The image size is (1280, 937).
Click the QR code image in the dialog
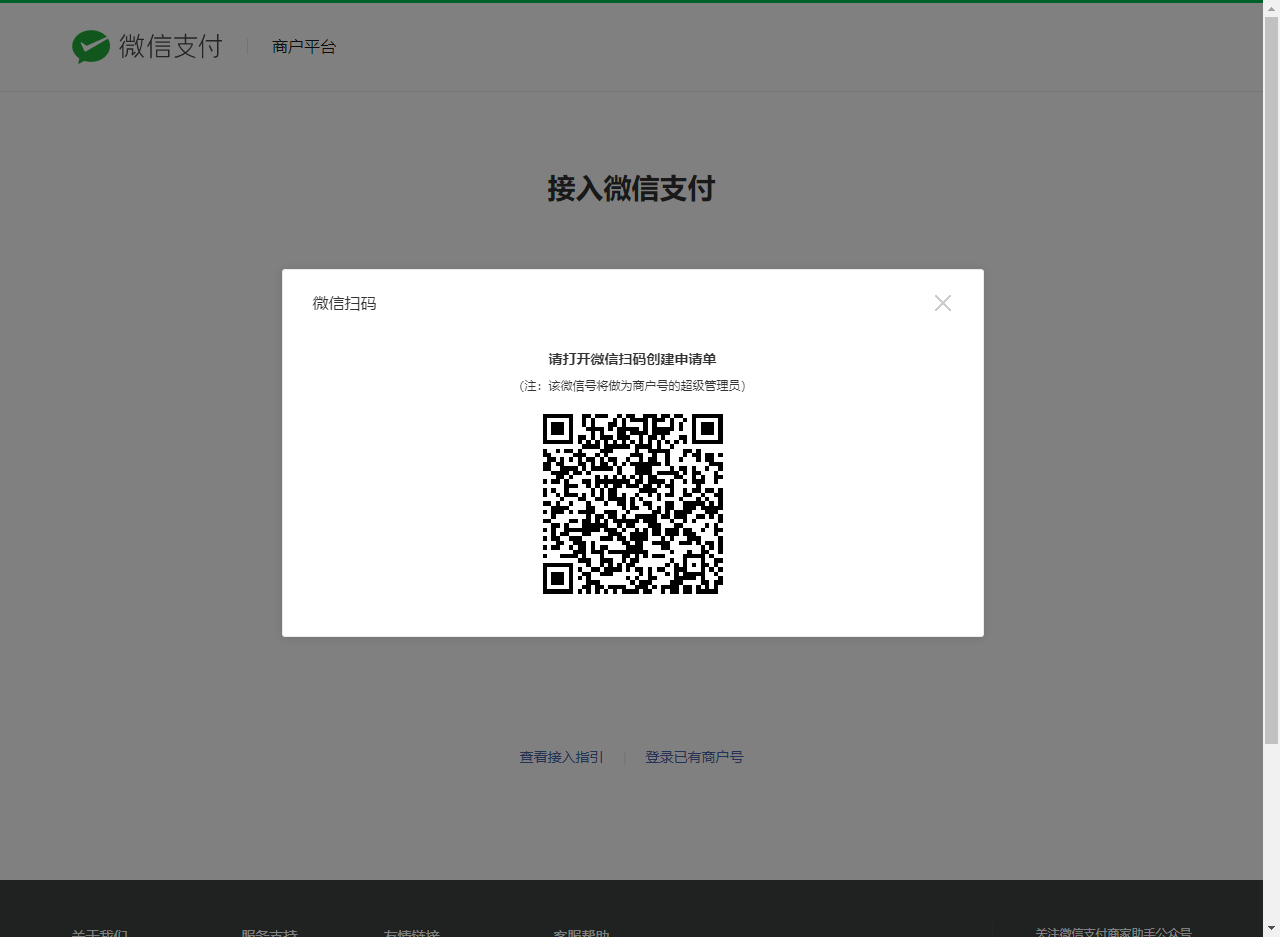pyautogui.click(x=632, y=504)
